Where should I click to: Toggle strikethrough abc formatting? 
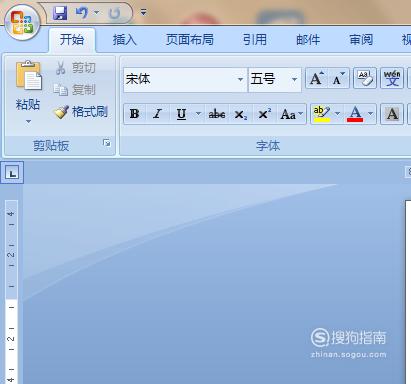click(x=217, y=114)
